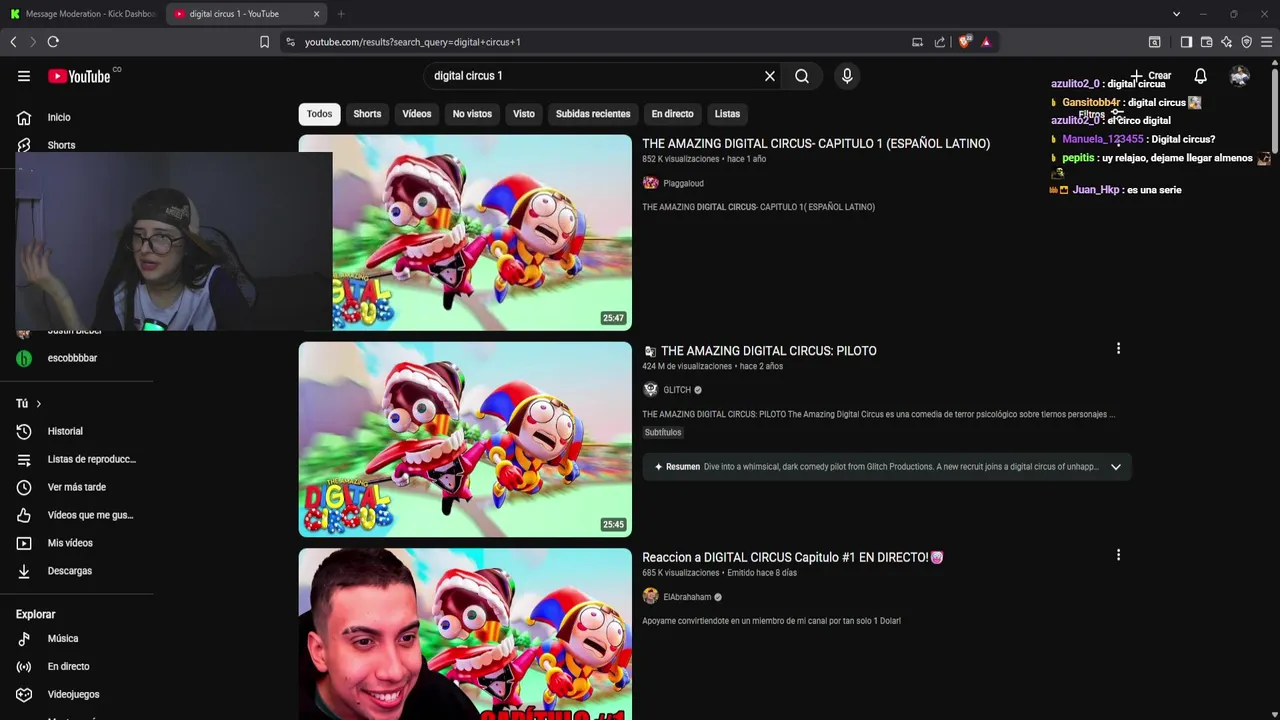Screen dimensions: 1280x720
Task: Open escobbbbar subscription channel
Action: [x=72, y=358]
